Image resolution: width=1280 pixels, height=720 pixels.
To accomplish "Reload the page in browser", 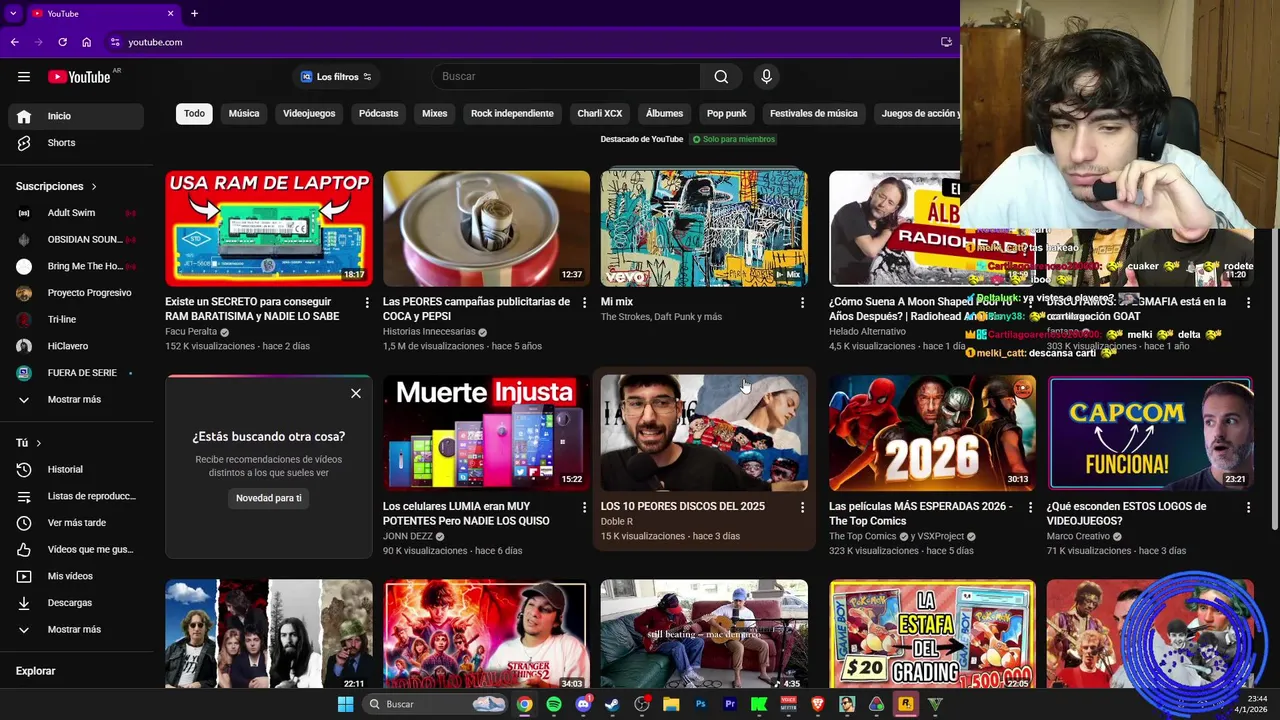I will pos(62,42).
